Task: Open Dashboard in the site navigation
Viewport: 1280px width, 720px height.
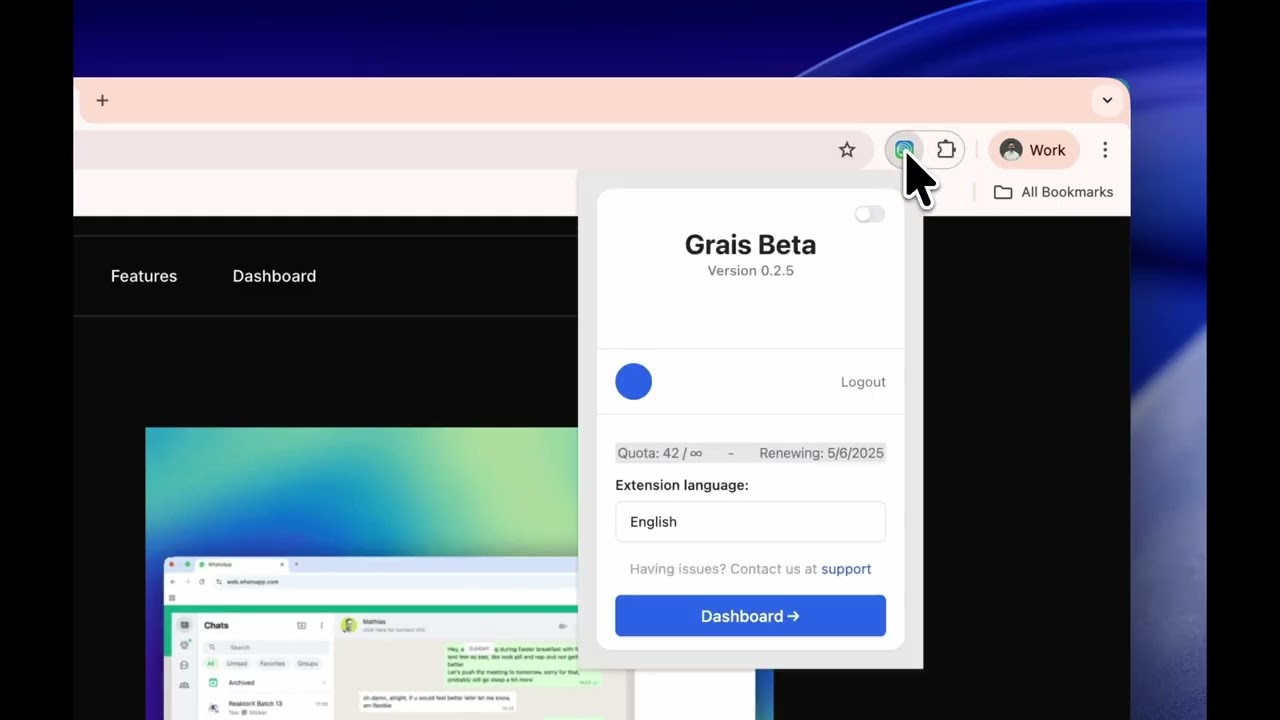Action: (x=274, y=276)
